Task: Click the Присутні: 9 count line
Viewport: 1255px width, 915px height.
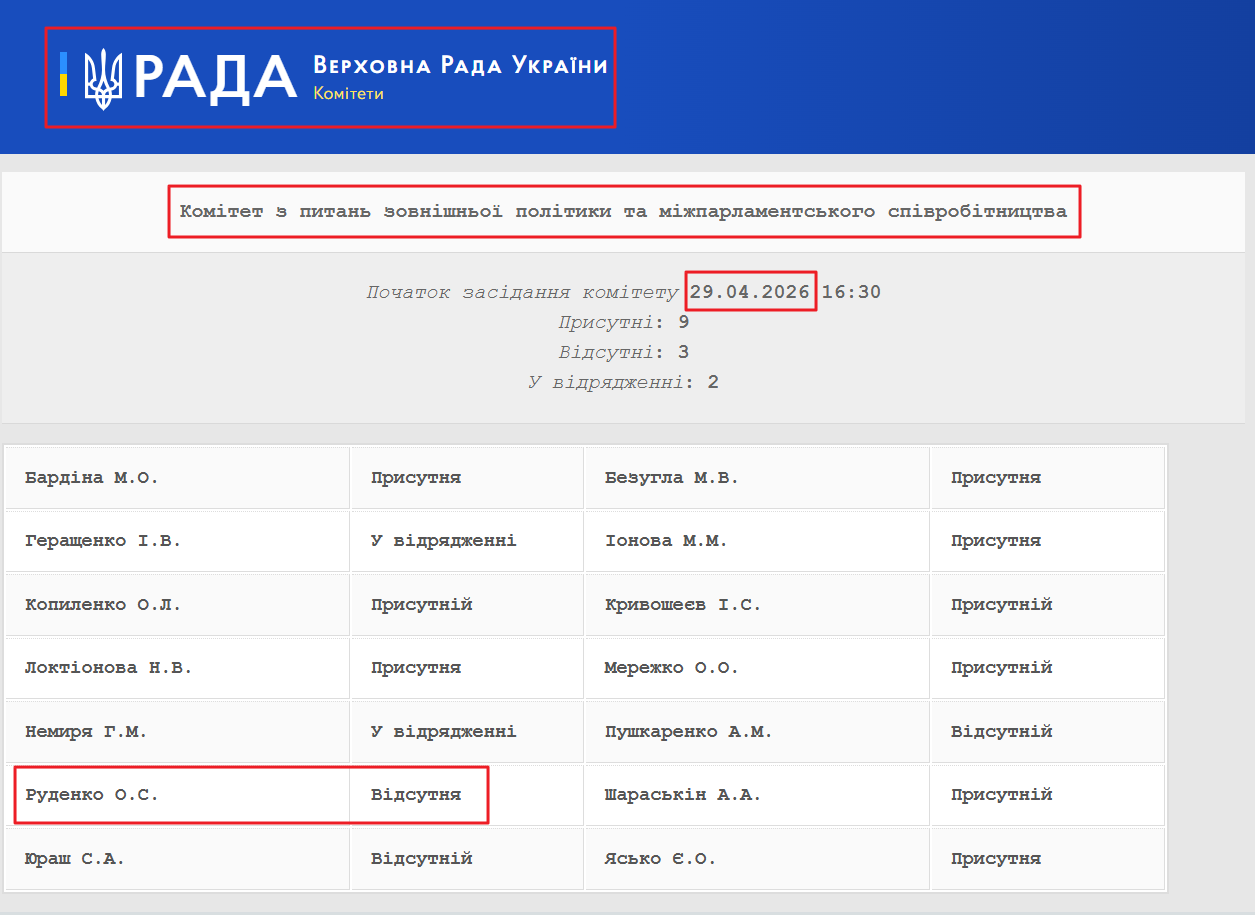Action: coord(624,323)
